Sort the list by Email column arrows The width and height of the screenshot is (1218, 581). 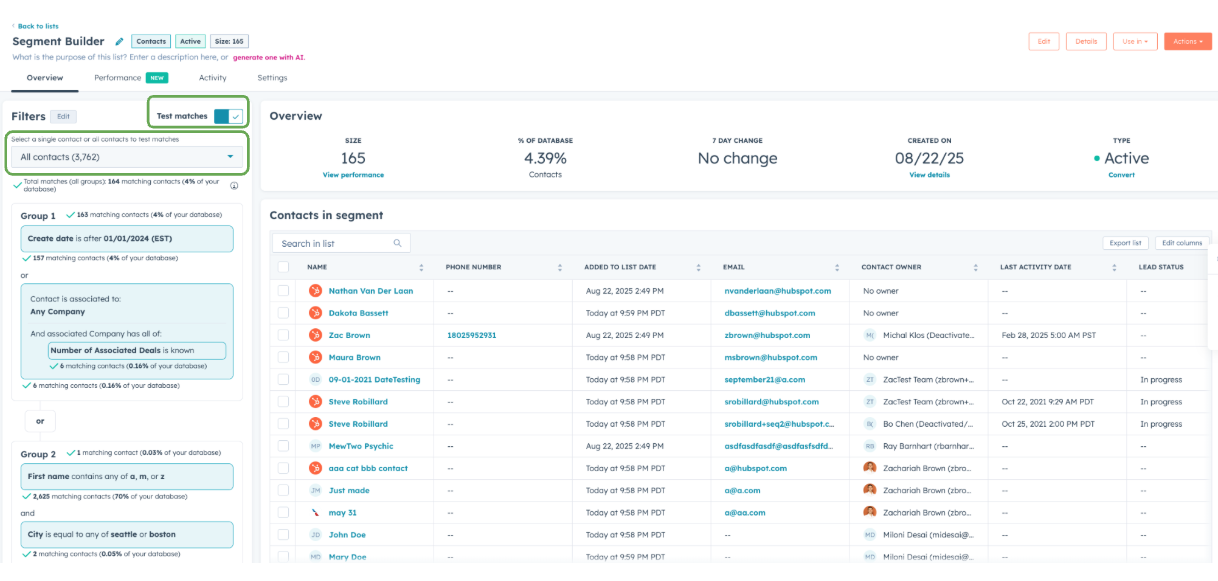[838, 267]
